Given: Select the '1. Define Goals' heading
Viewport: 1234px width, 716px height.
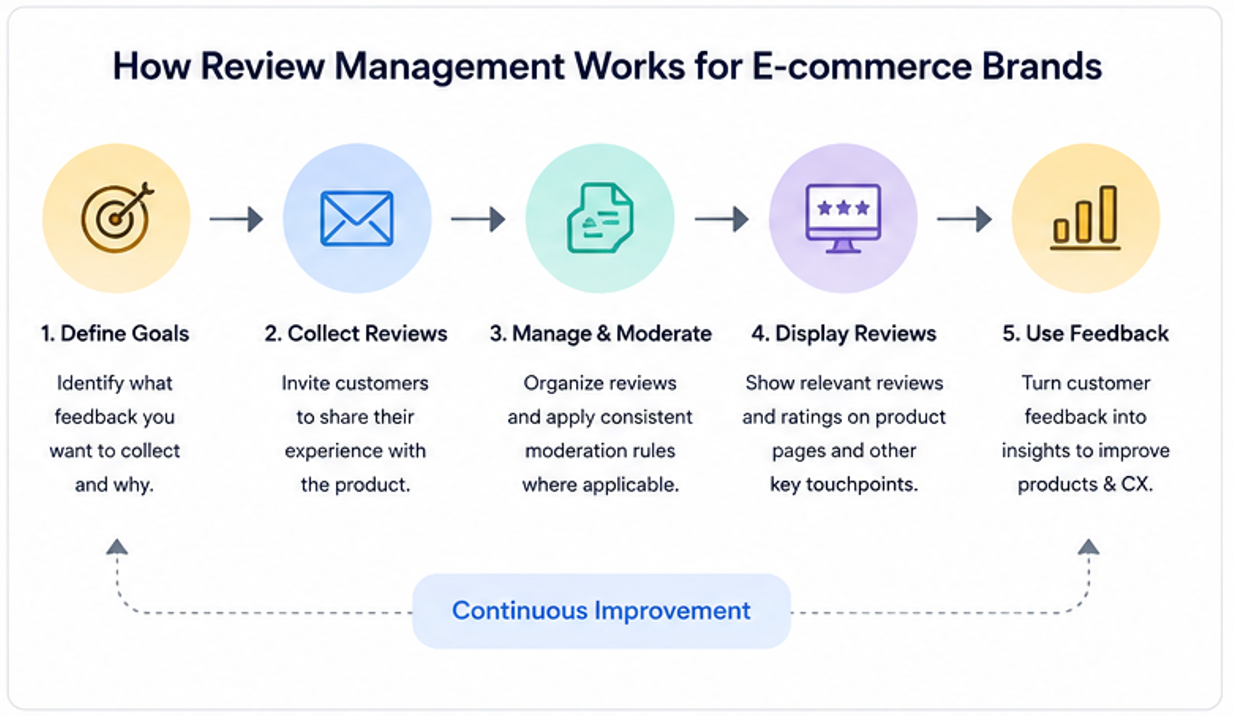Looking at the screenshot, I should click(x=115, y=334).
